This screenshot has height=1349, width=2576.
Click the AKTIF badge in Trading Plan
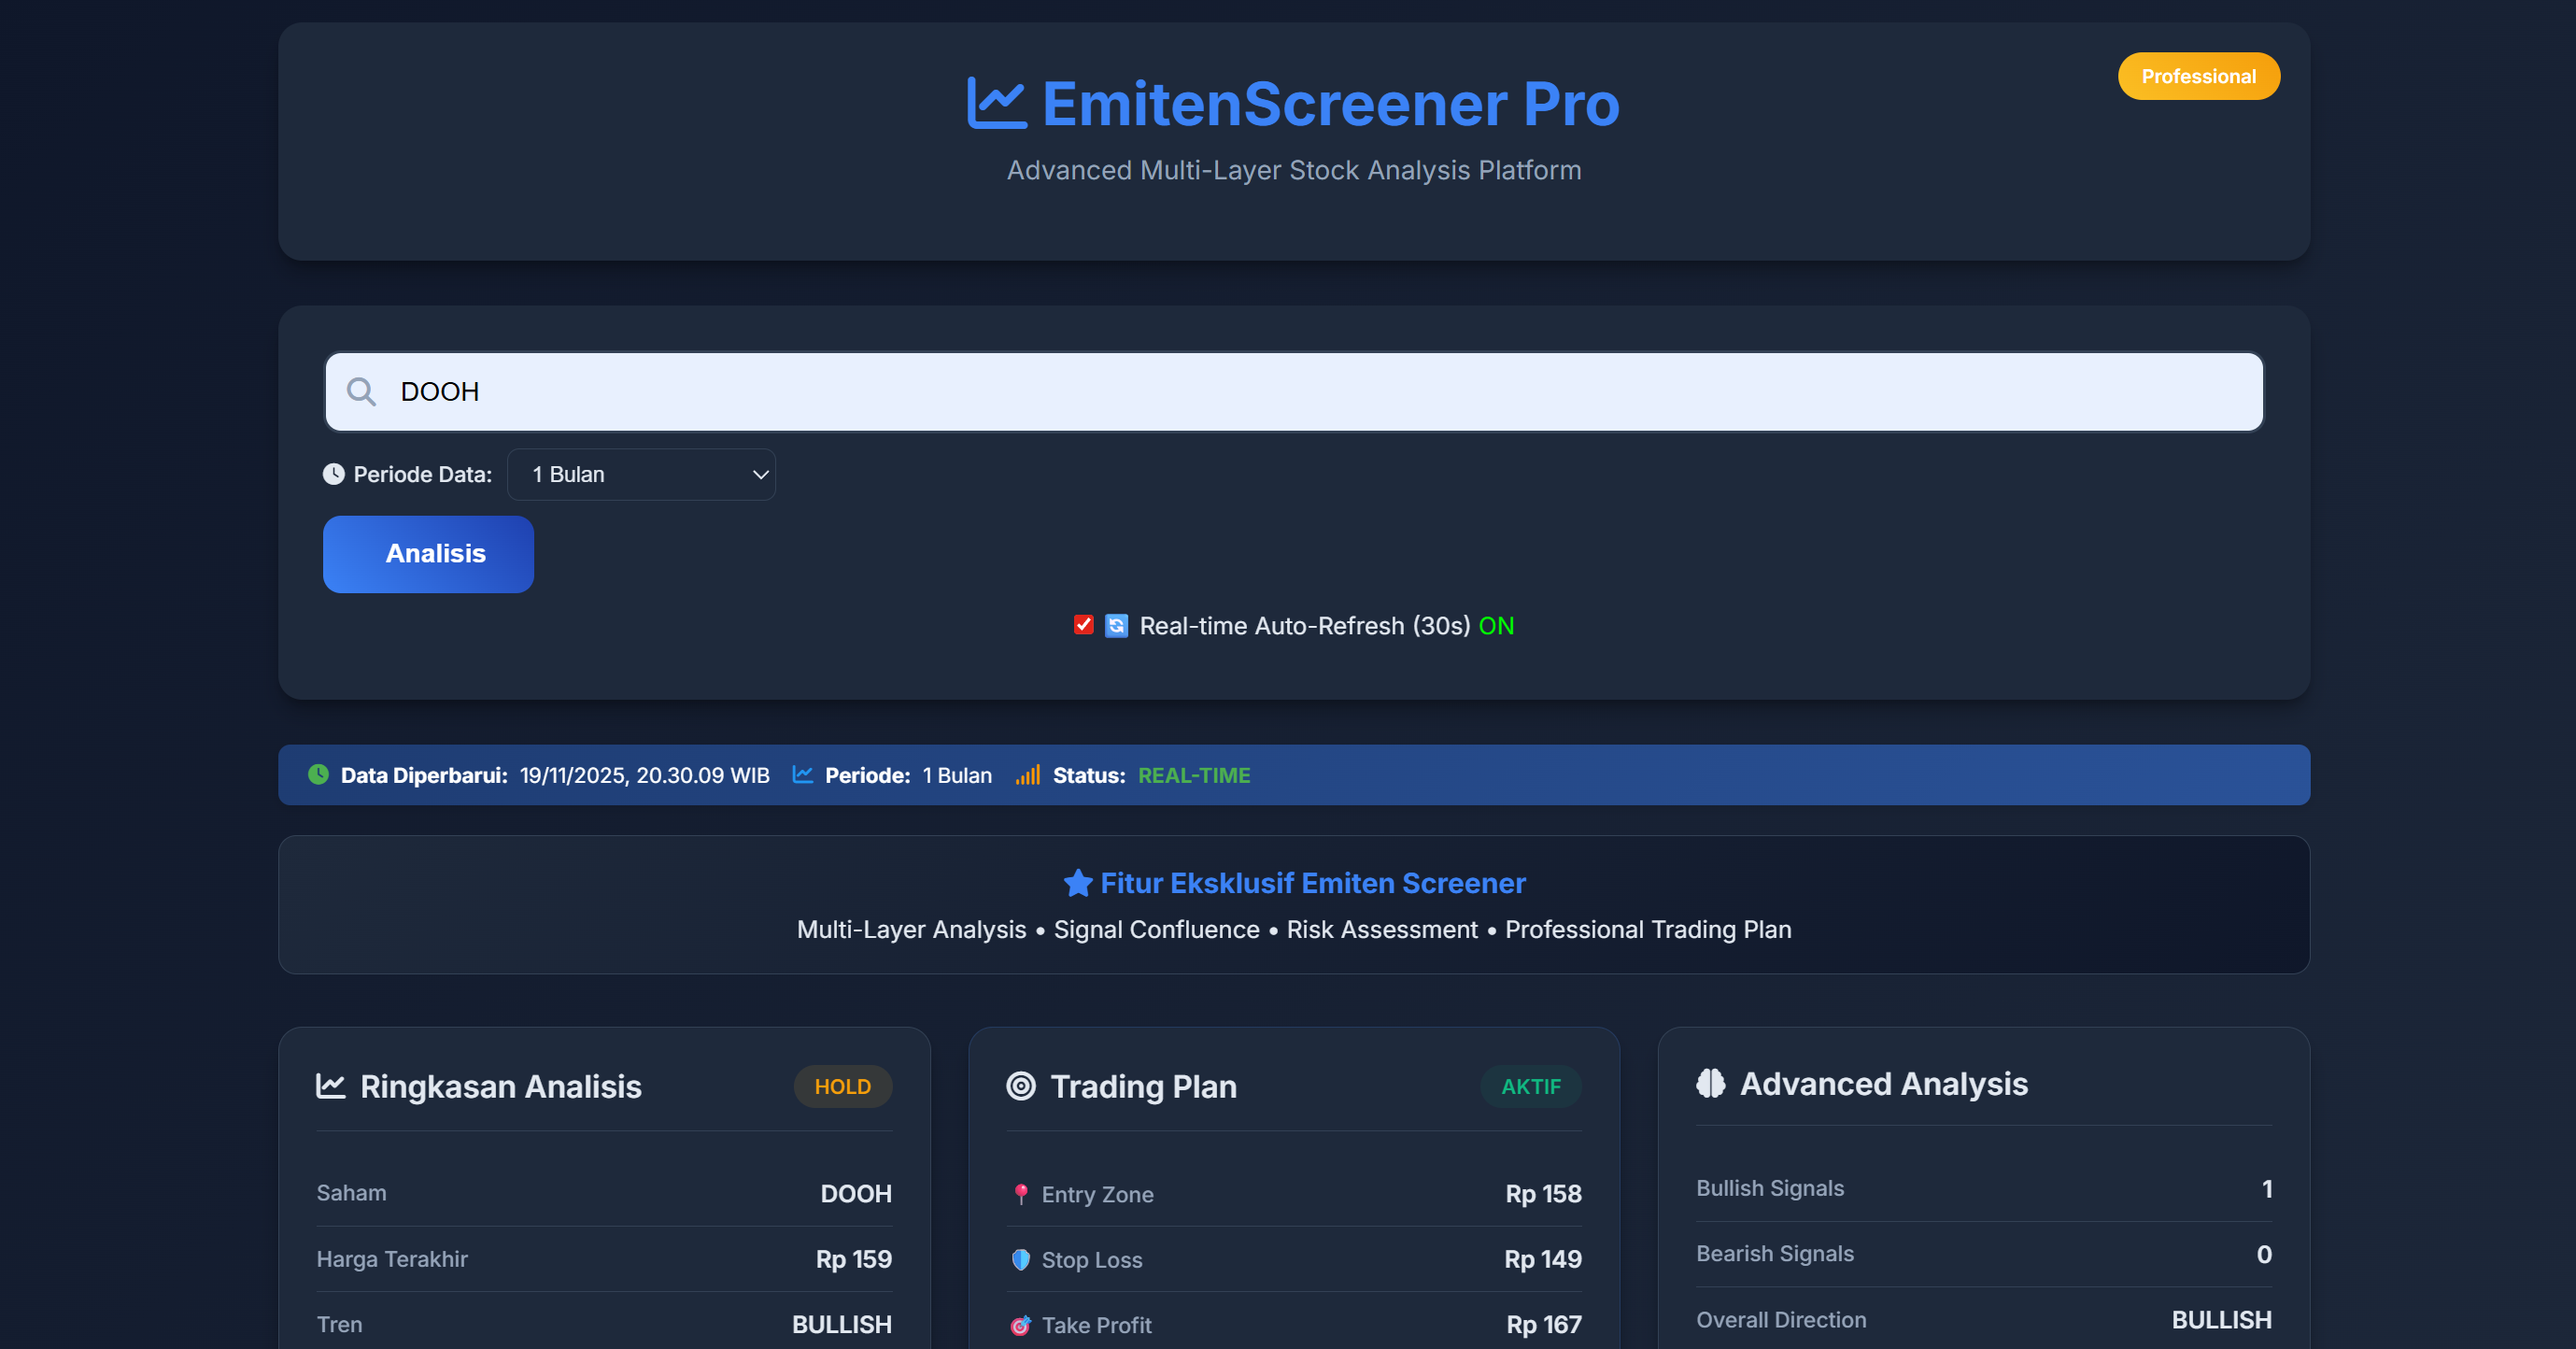click(x=1530, y=1086)
